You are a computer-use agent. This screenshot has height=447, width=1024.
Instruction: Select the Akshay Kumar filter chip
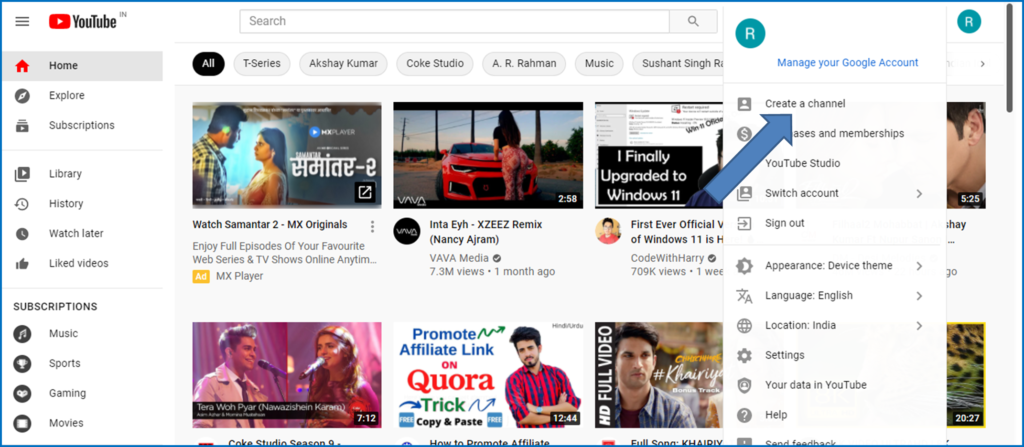pyautogui.click(x=344, y=64)
